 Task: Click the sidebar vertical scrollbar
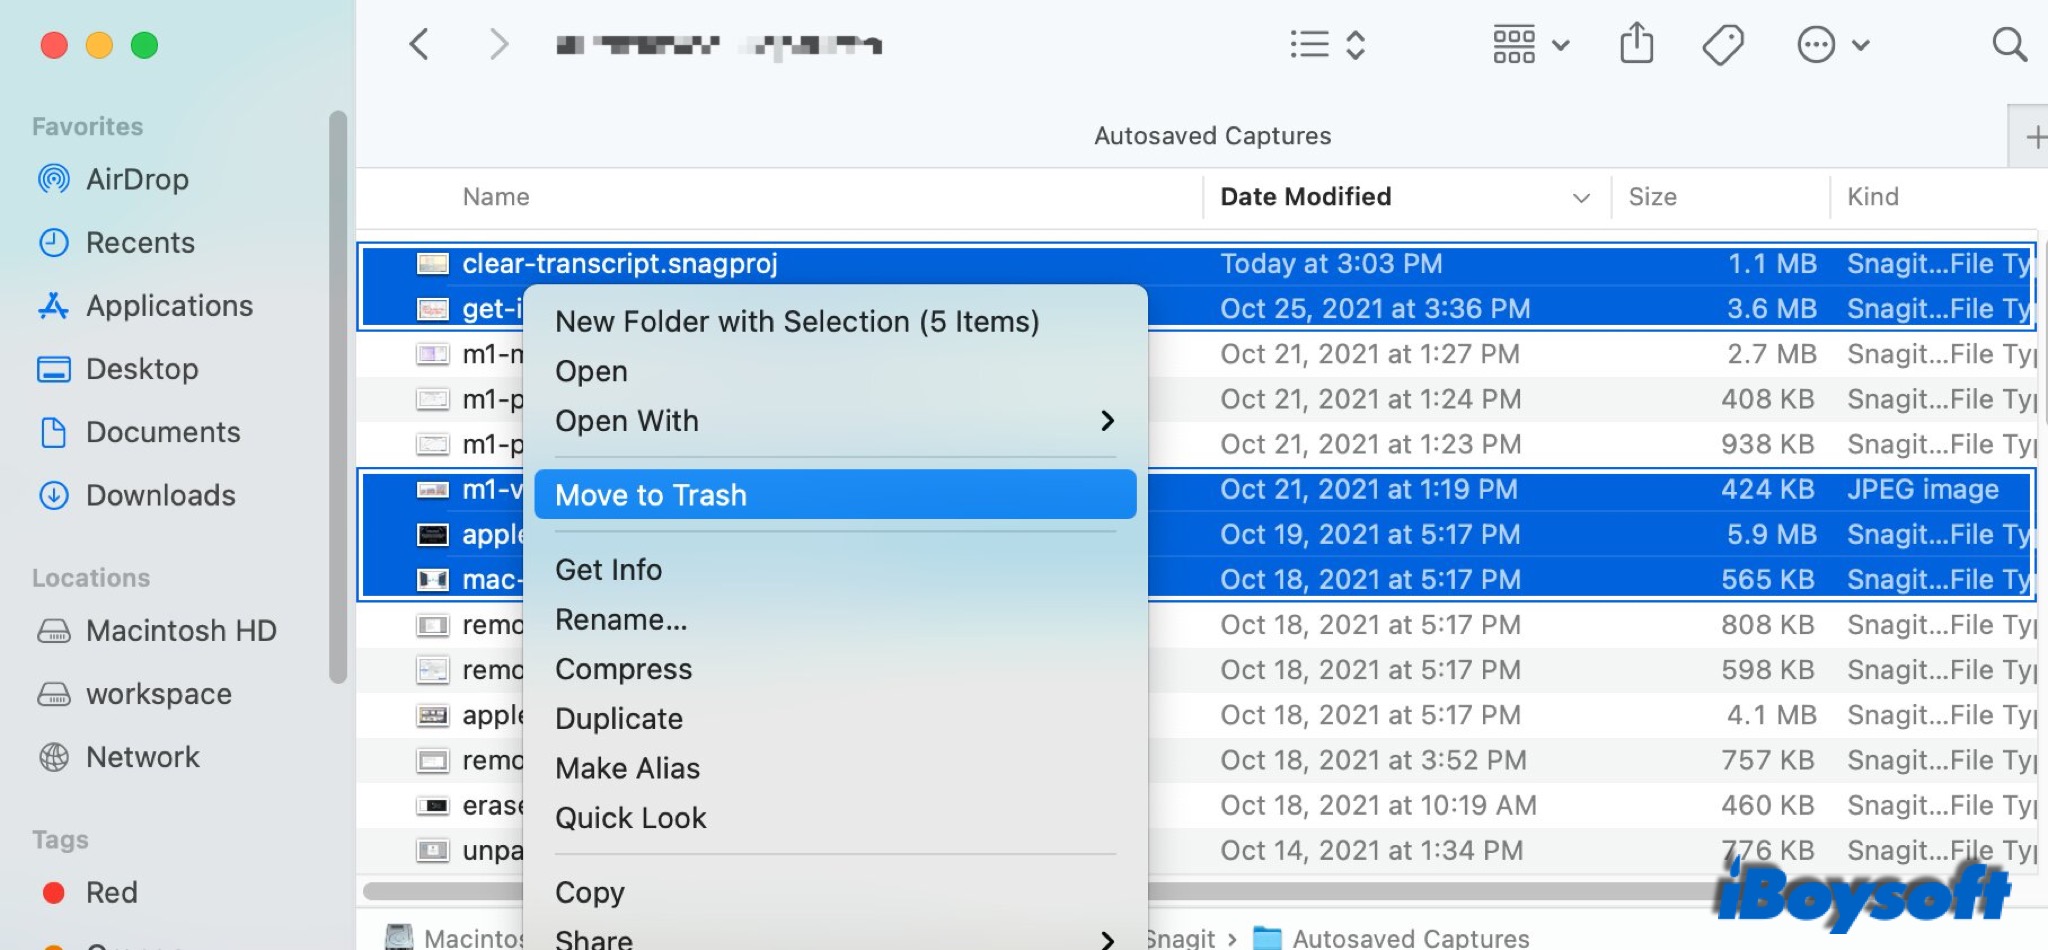tap(338, 400)
